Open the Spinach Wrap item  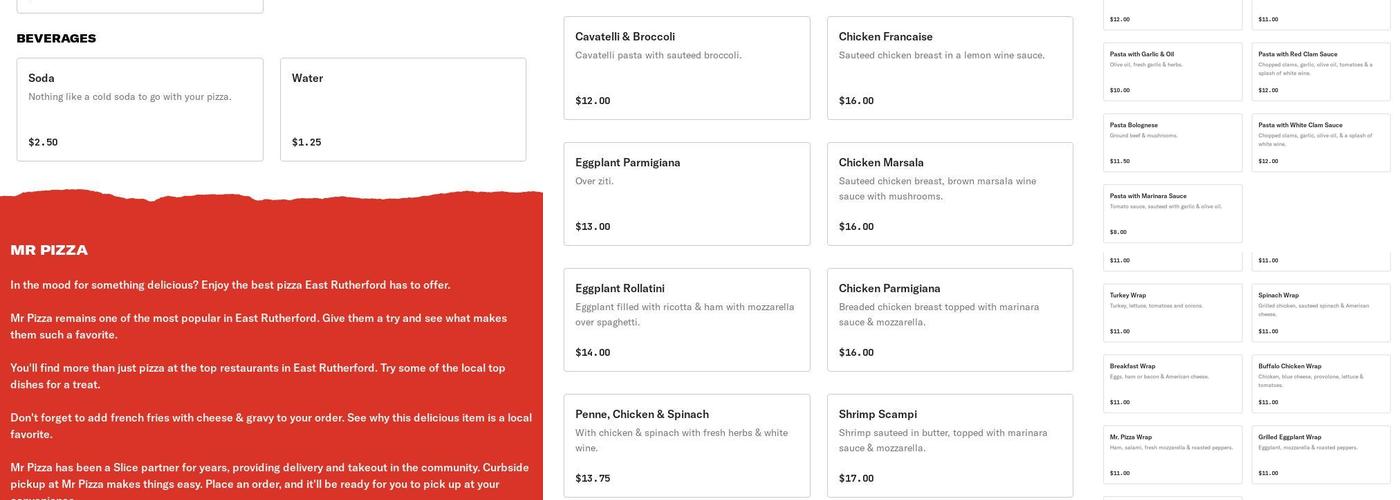[1321, 313]
